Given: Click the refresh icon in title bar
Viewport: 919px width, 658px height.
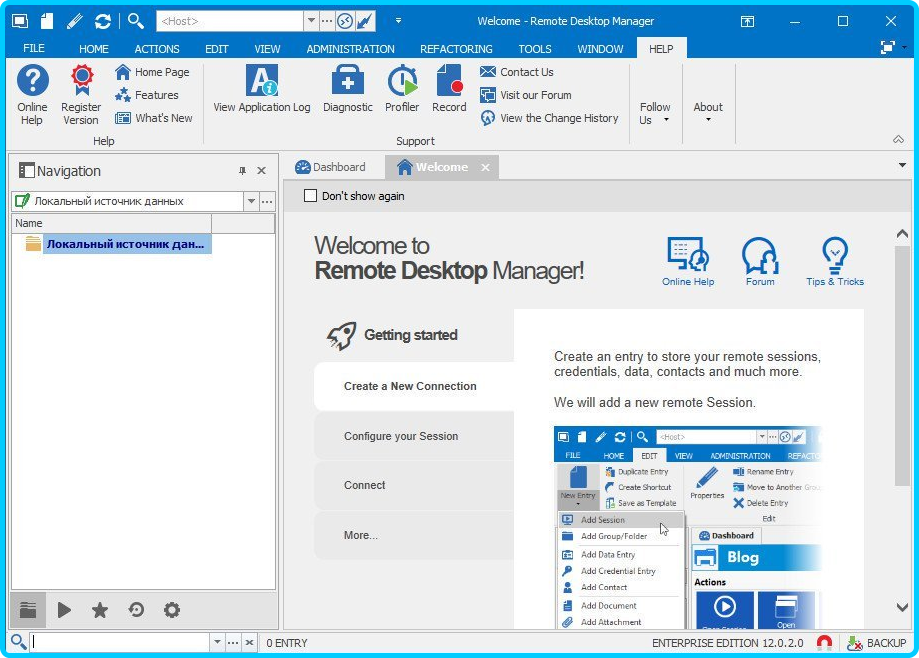Looking at the screenshot, I should point(103,21).
